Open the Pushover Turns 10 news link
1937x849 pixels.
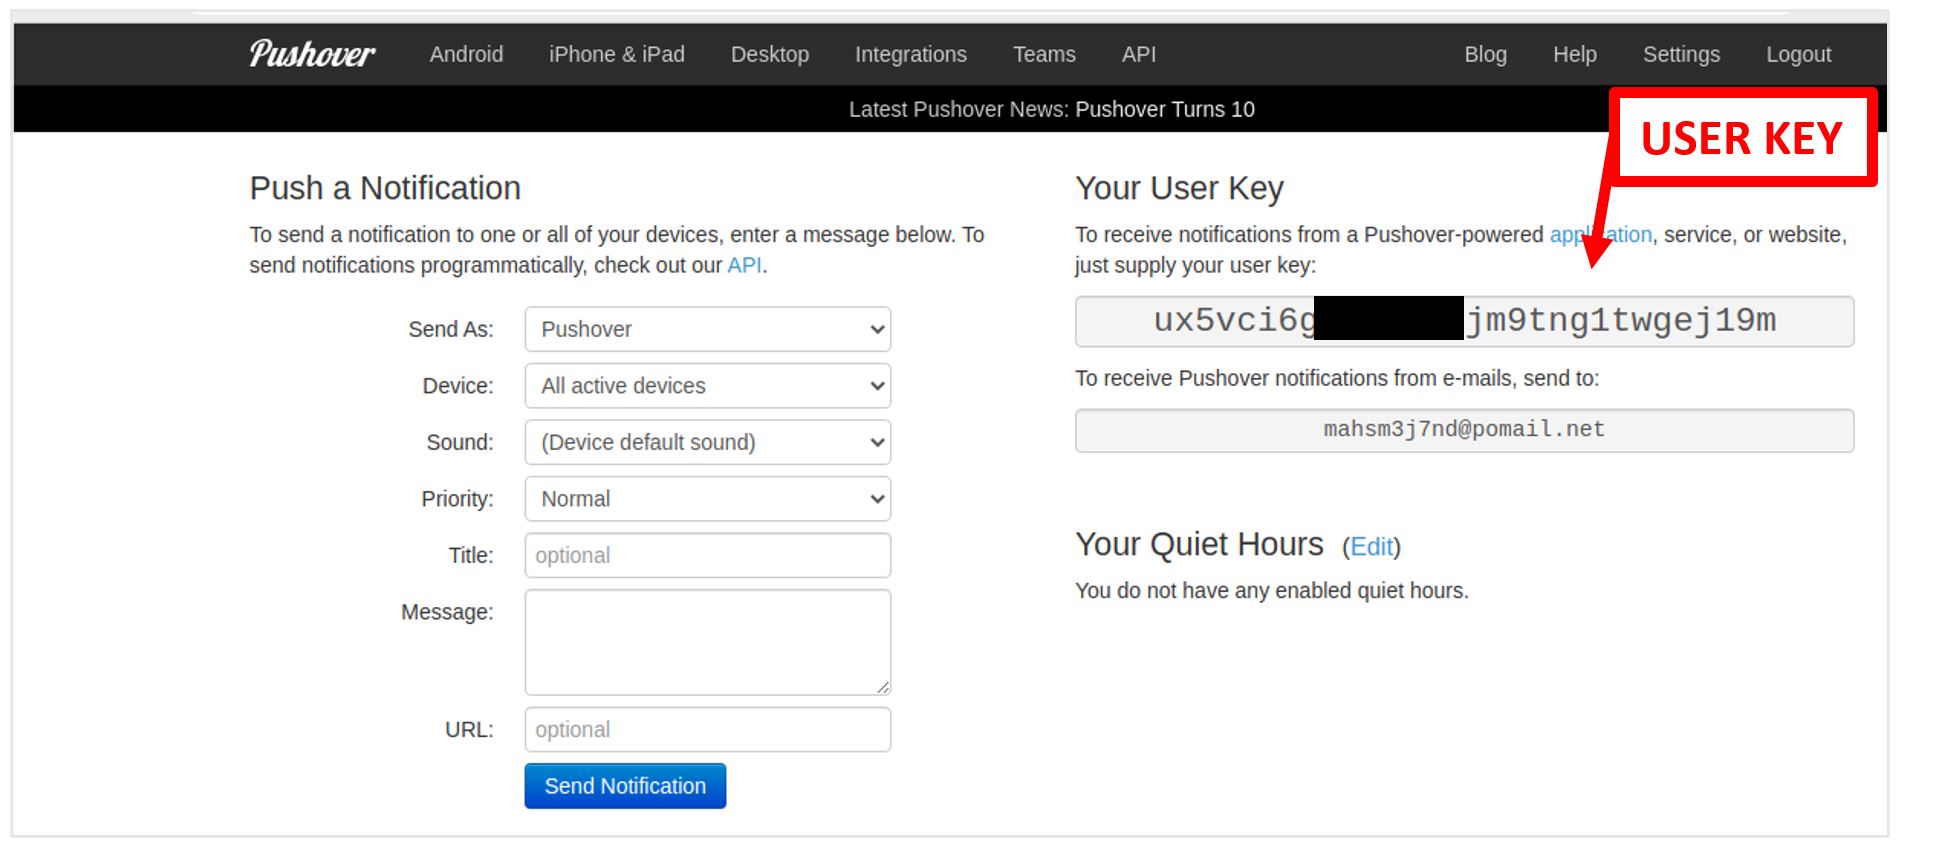coord(1165,109)
